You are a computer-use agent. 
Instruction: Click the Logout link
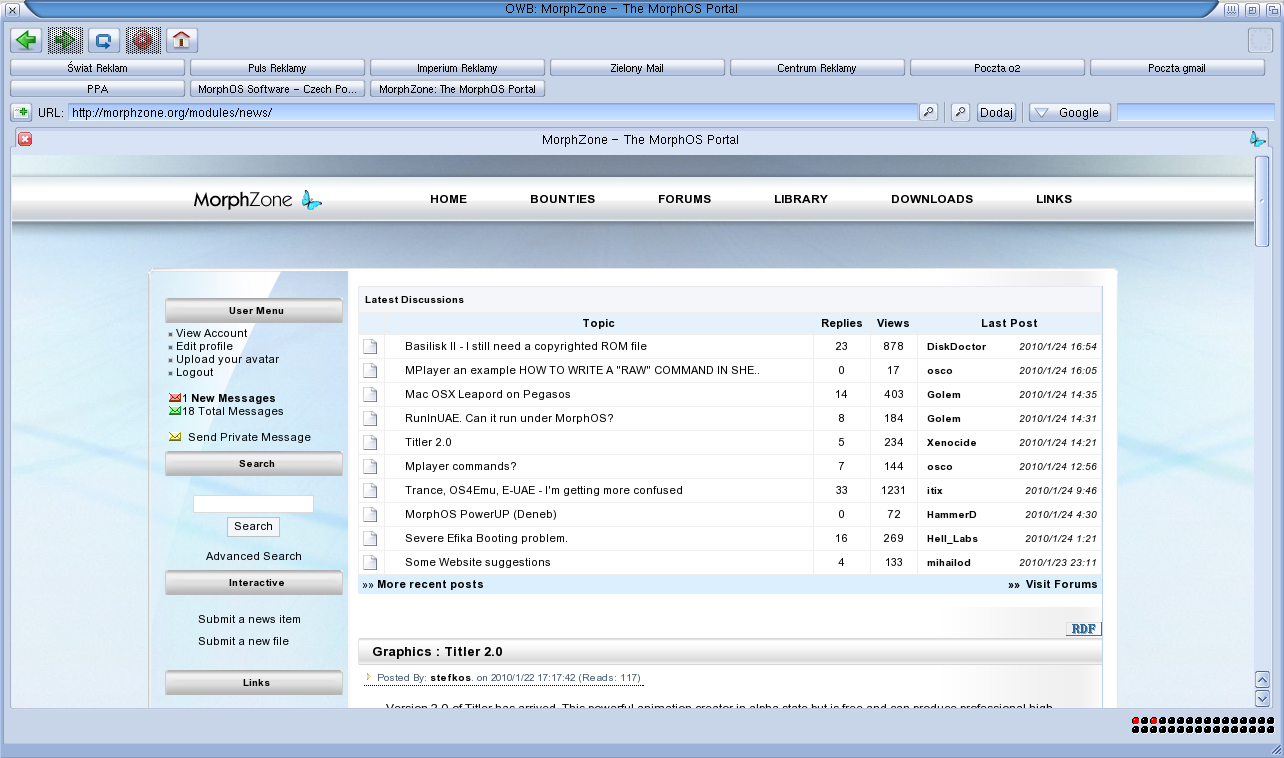(194, 372)
